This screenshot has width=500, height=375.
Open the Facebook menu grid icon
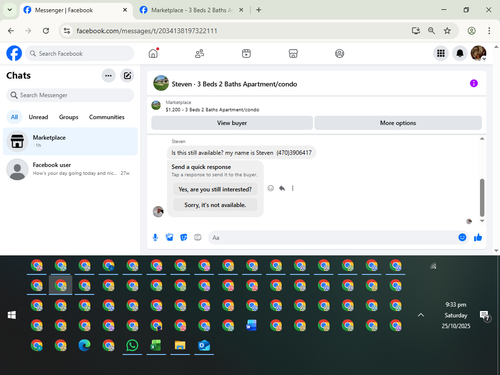pyautogui.click(x=441, y=53)
